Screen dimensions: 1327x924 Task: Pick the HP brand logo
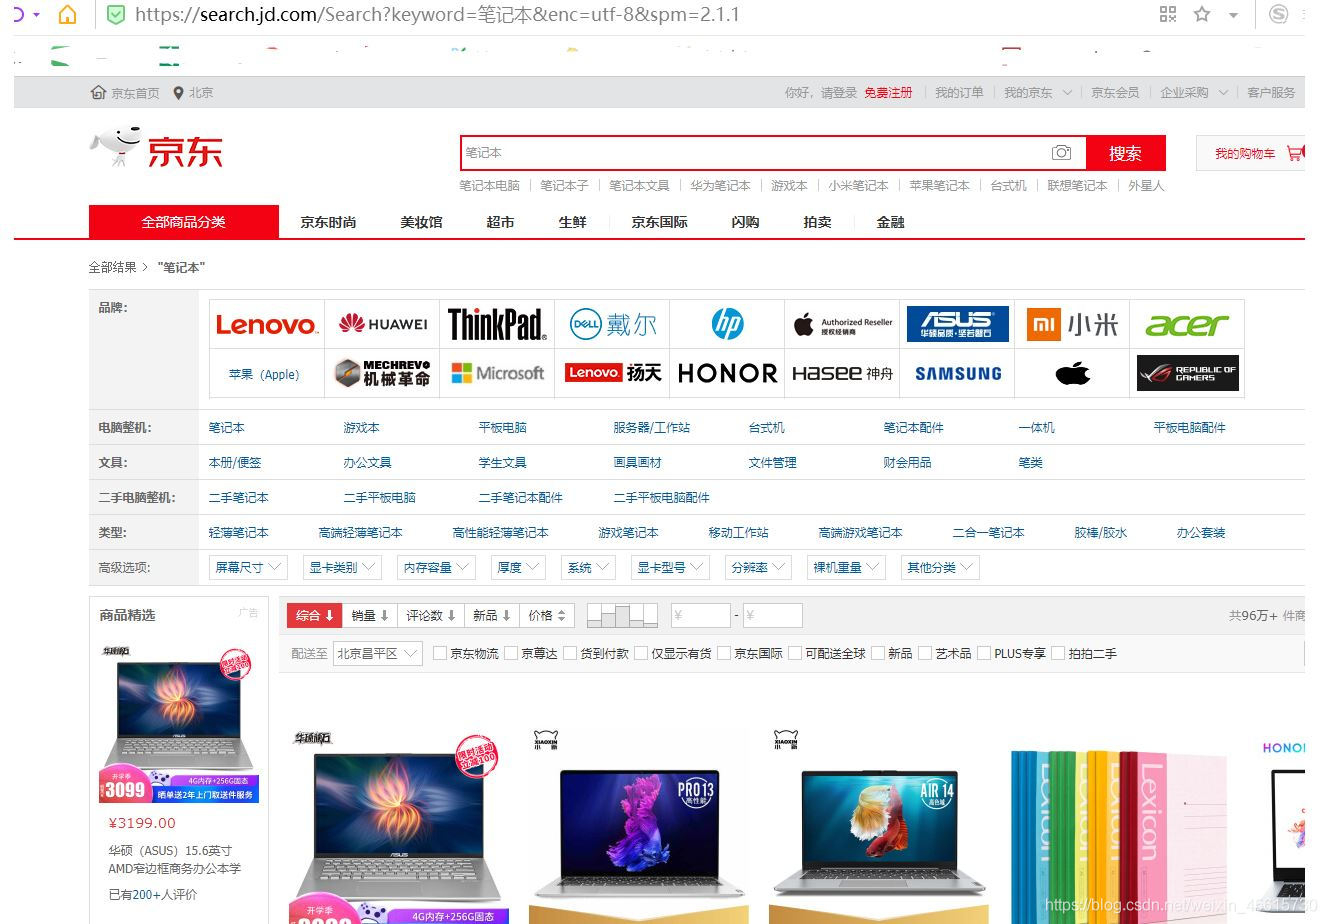pos(727,324)
